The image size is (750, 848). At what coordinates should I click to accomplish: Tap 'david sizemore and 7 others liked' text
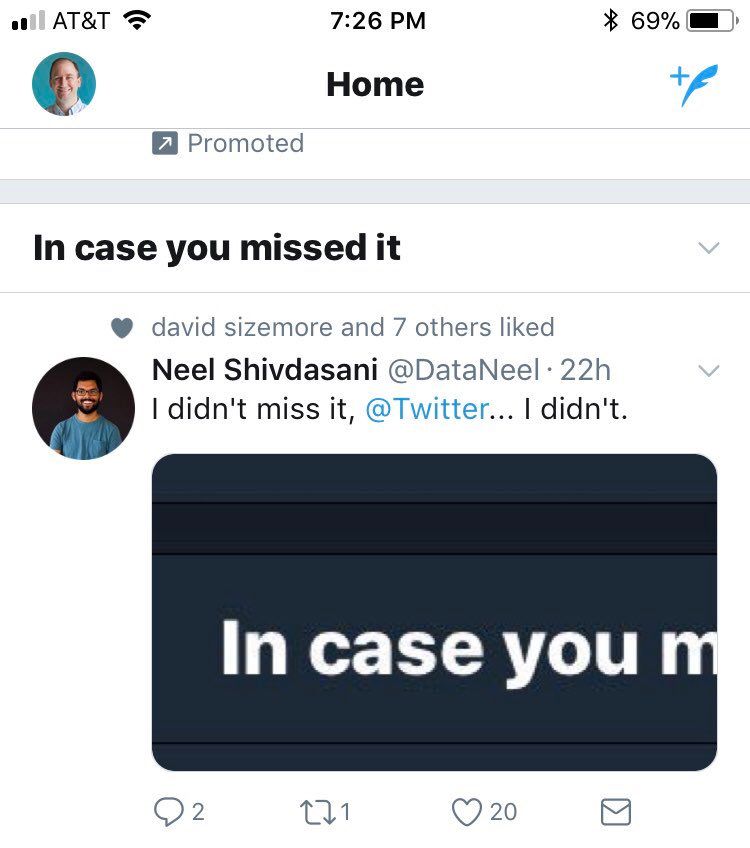point(352,327)
